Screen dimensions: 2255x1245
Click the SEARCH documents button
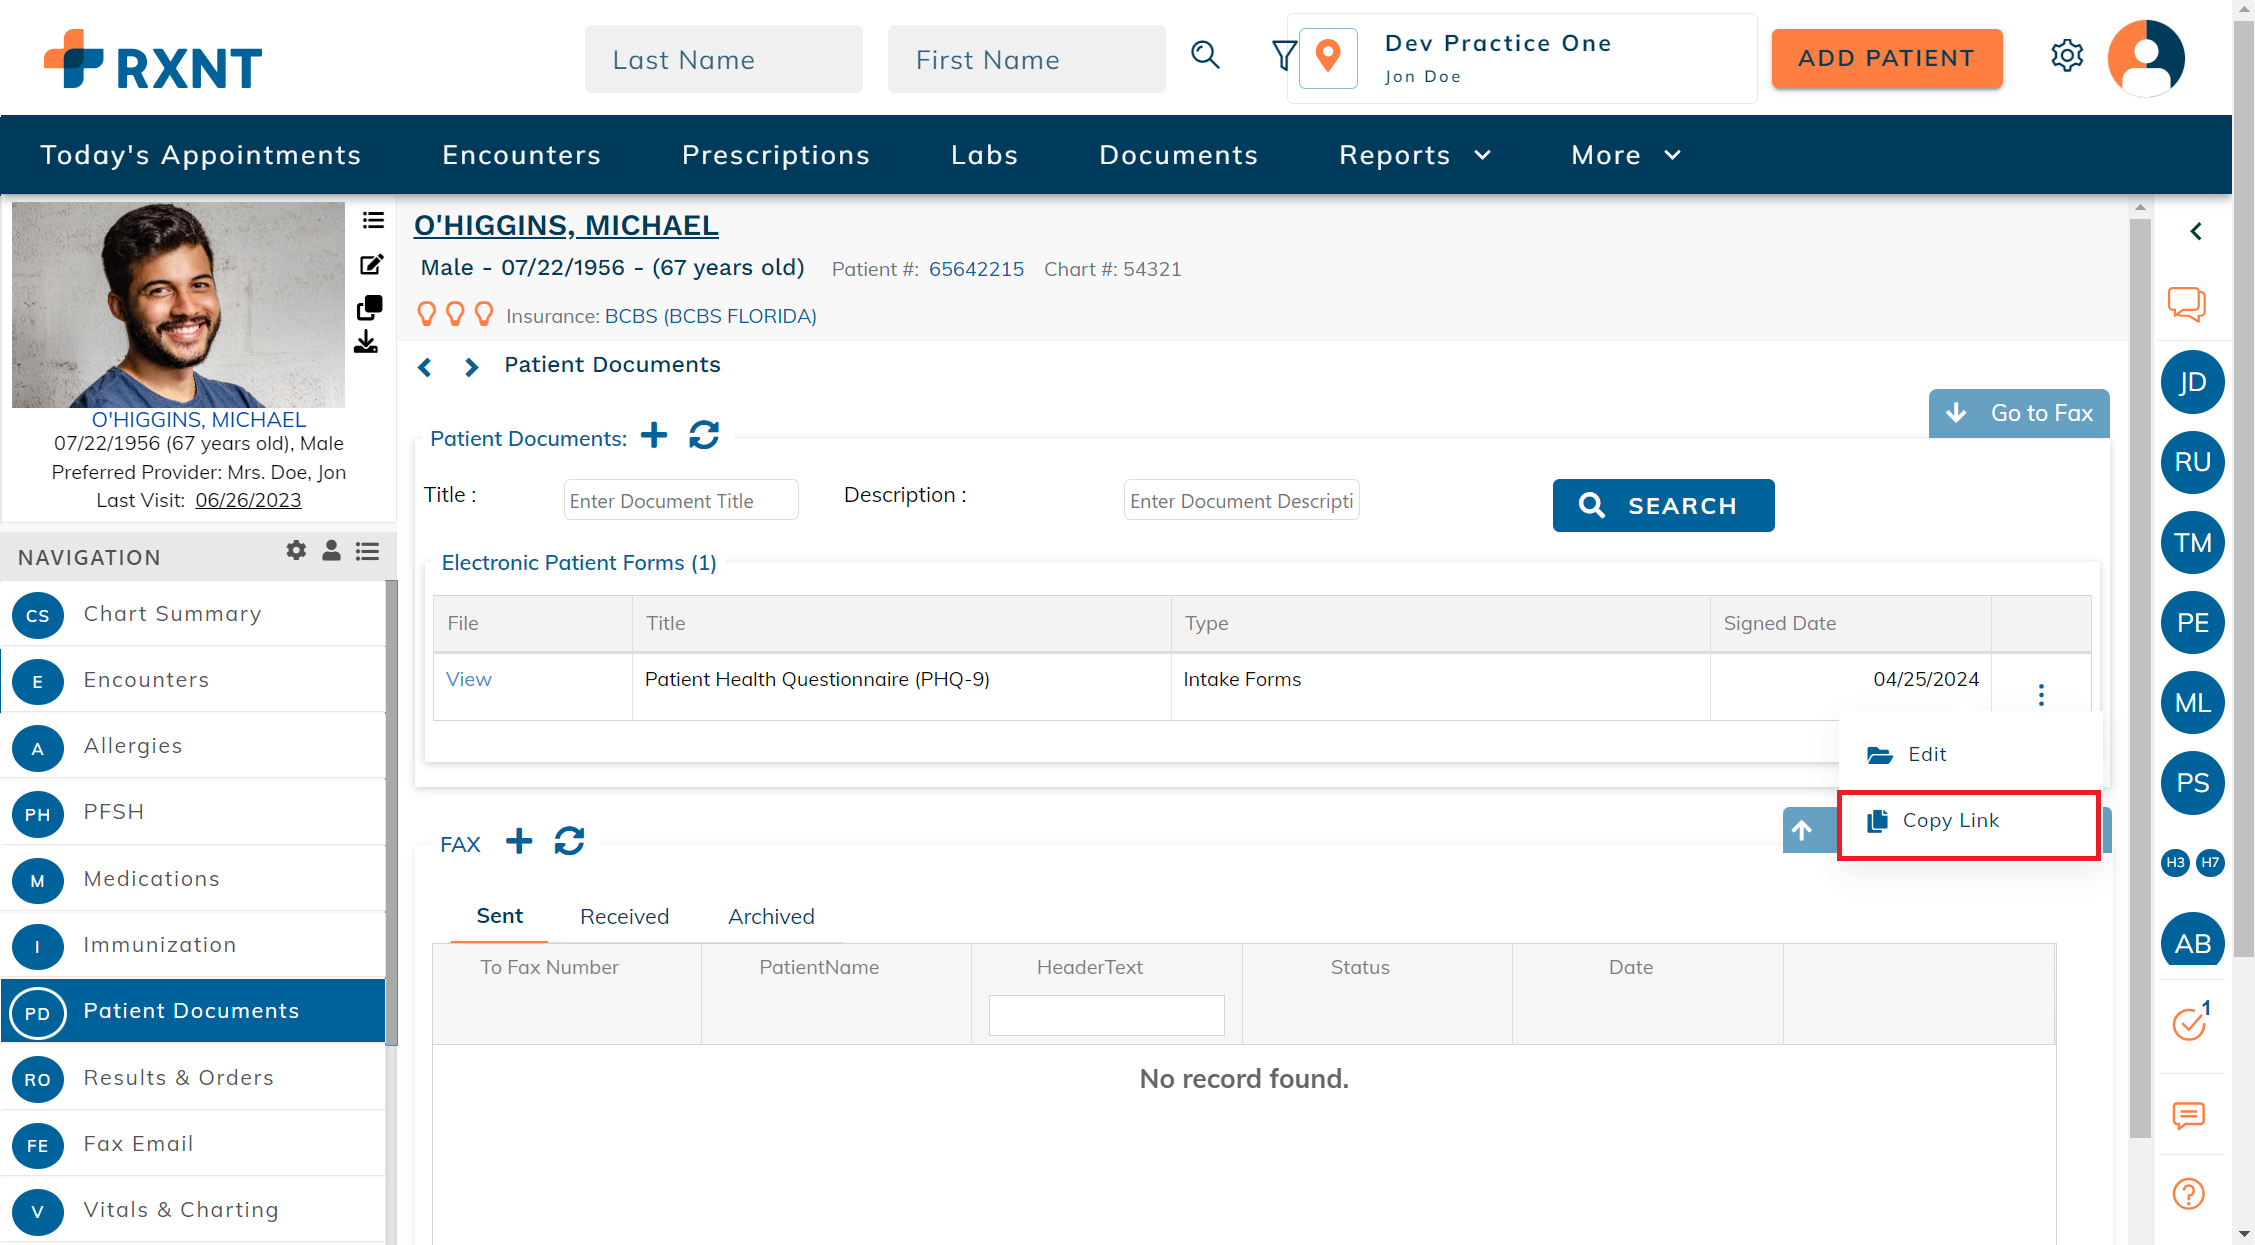coord(1663,505)
